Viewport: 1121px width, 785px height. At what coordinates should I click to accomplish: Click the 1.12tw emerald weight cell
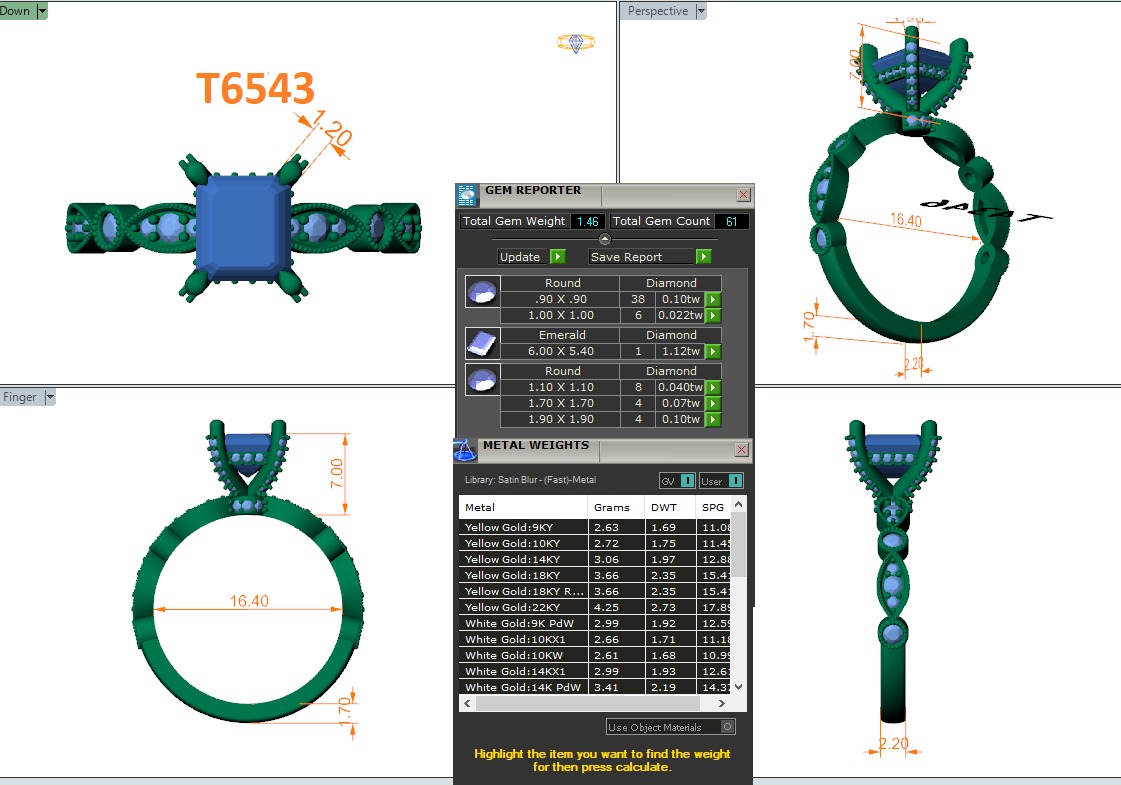(680, 351)
